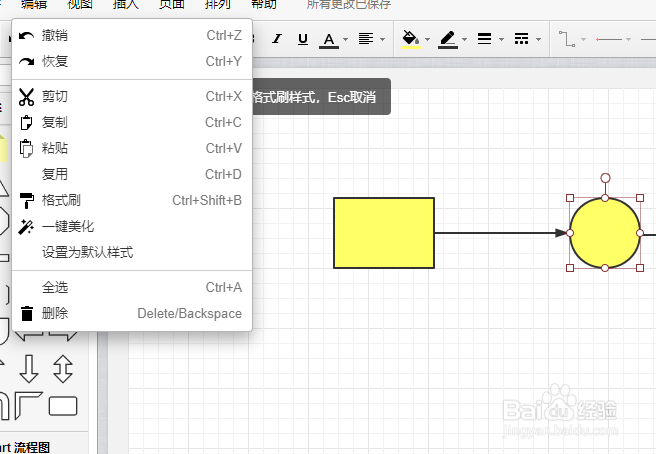Viewport: 656px width, 454px height.
Task: Open the Insert (插入) menu
Action: (126, 5)
